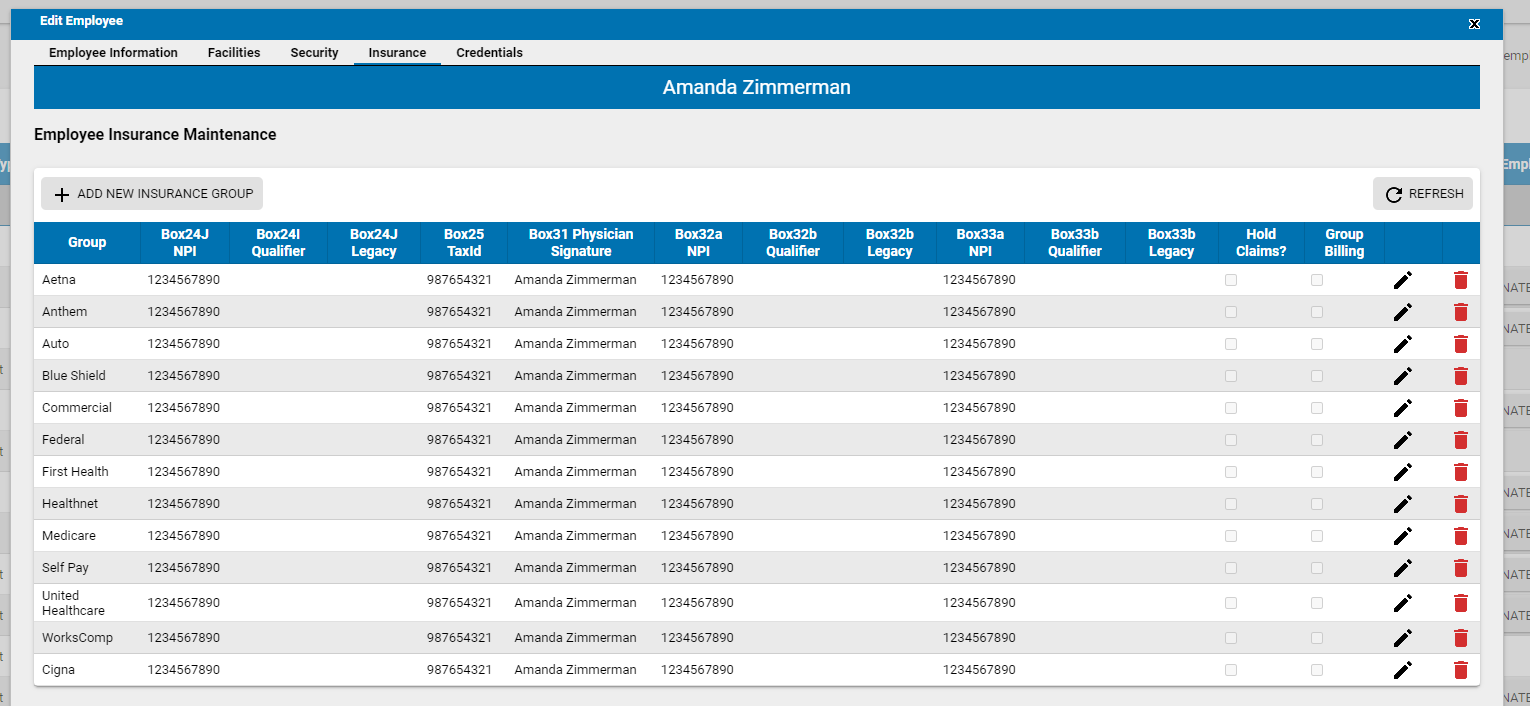Delete the Federal insurance group
Screen dimensions: 1530x706
[1461, 440]
